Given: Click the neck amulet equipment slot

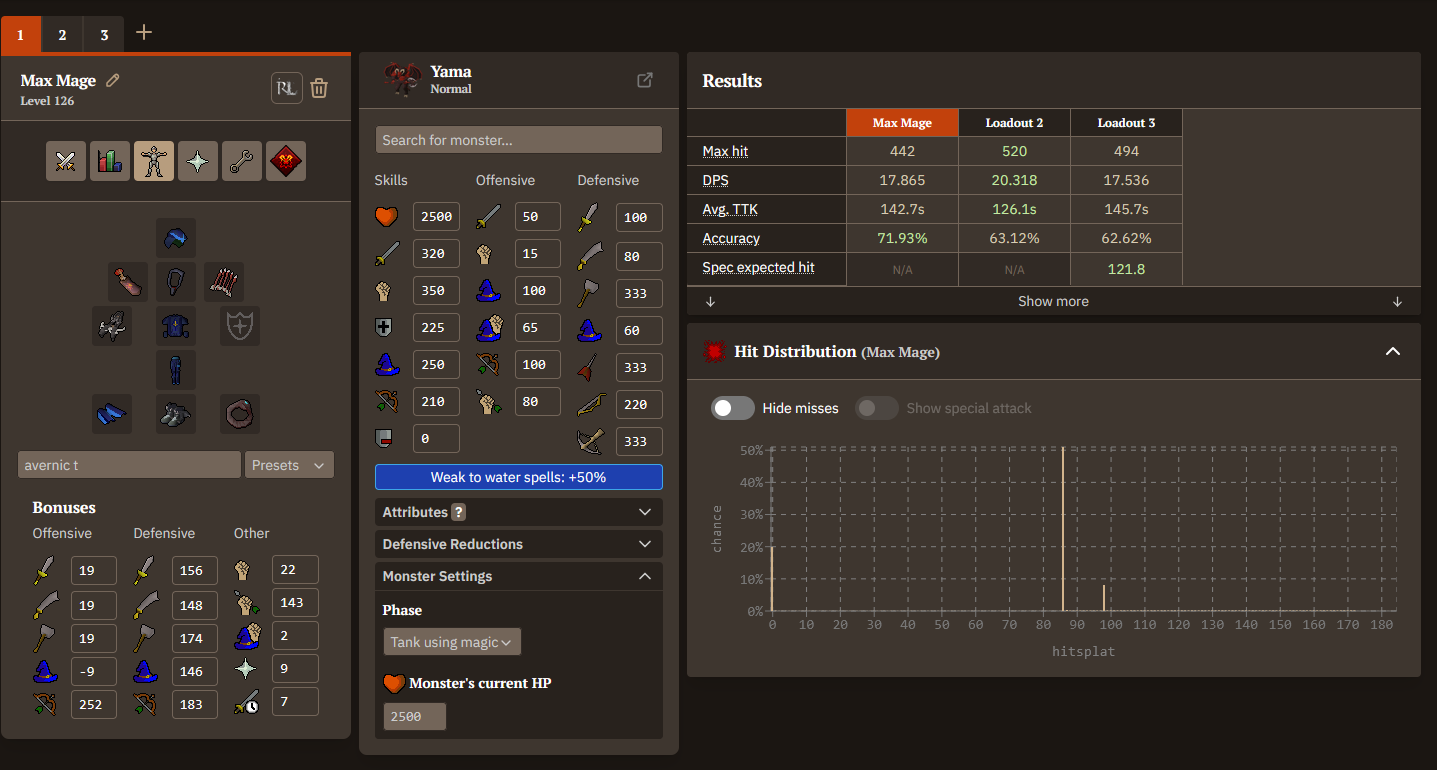Looking at the screenshot, I should [x=176, y=282].
